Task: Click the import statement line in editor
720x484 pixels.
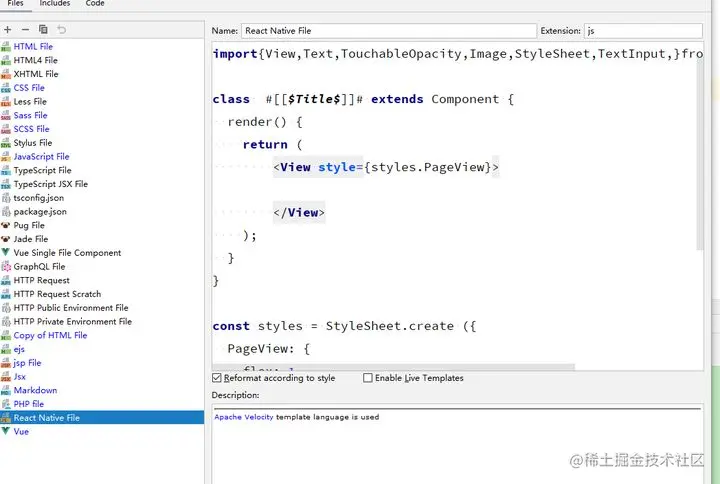Action: pos(457,54)
